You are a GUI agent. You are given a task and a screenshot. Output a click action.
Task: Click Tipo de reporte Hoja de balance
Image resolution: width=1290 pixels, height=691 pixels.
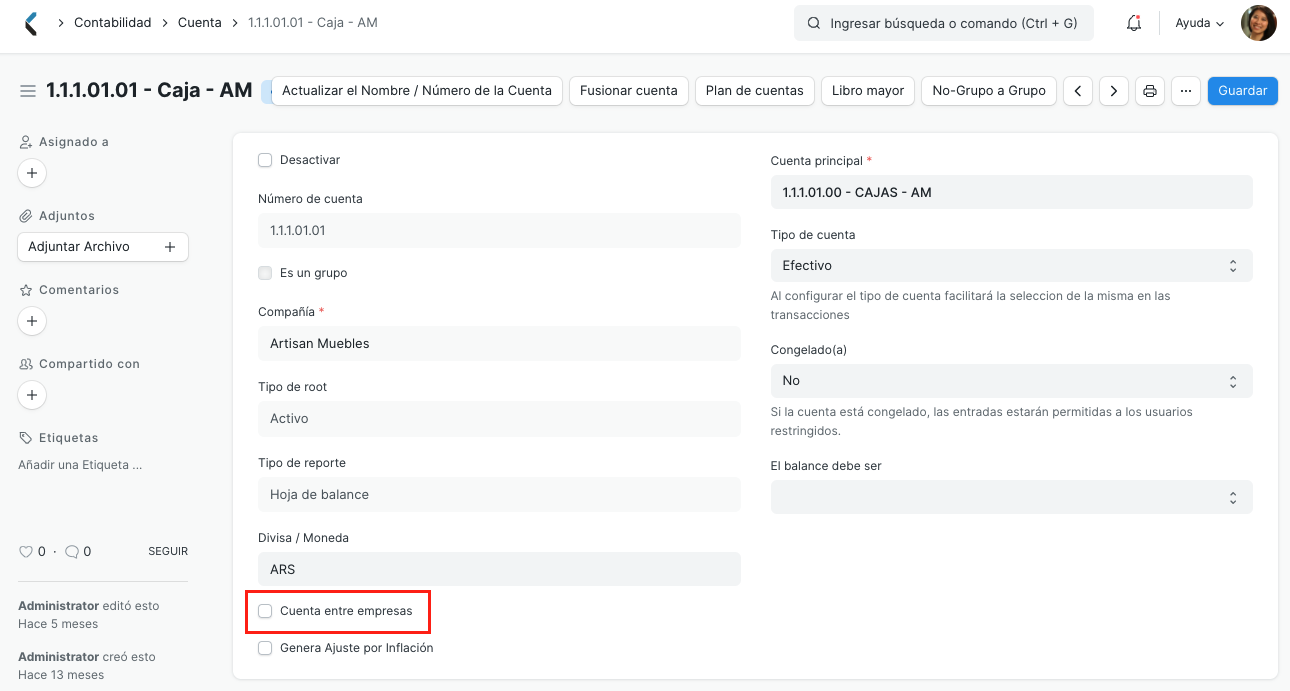(x=499, y=495)
